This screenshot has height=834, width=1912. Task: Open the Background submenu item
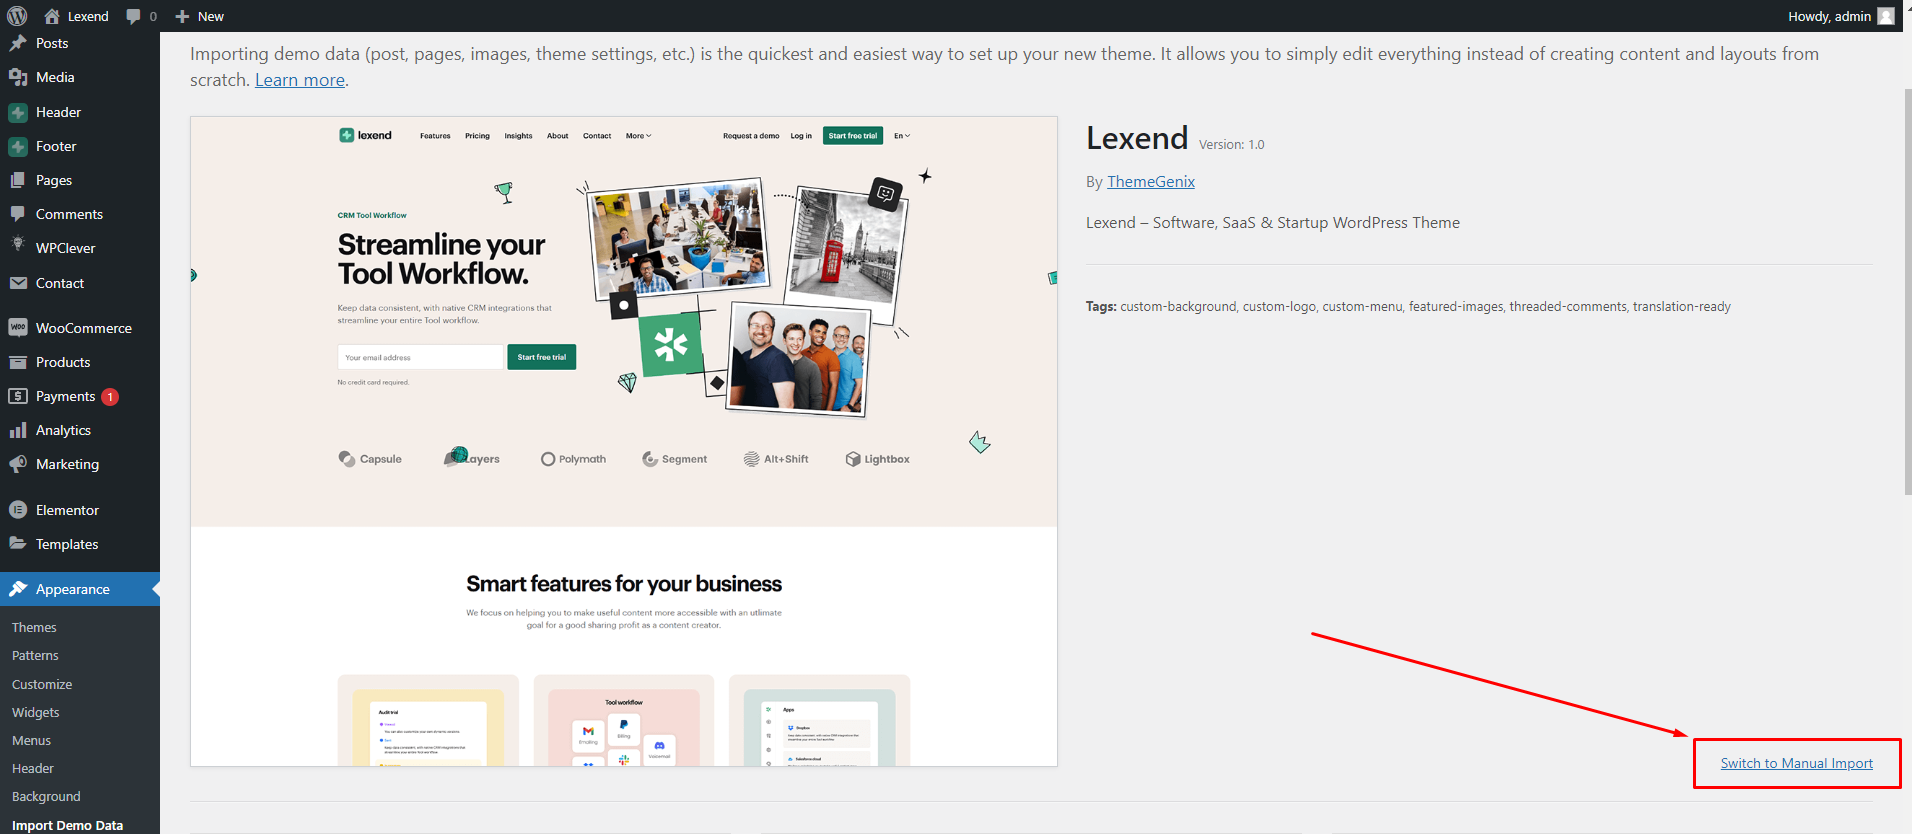tap(46, 796)
